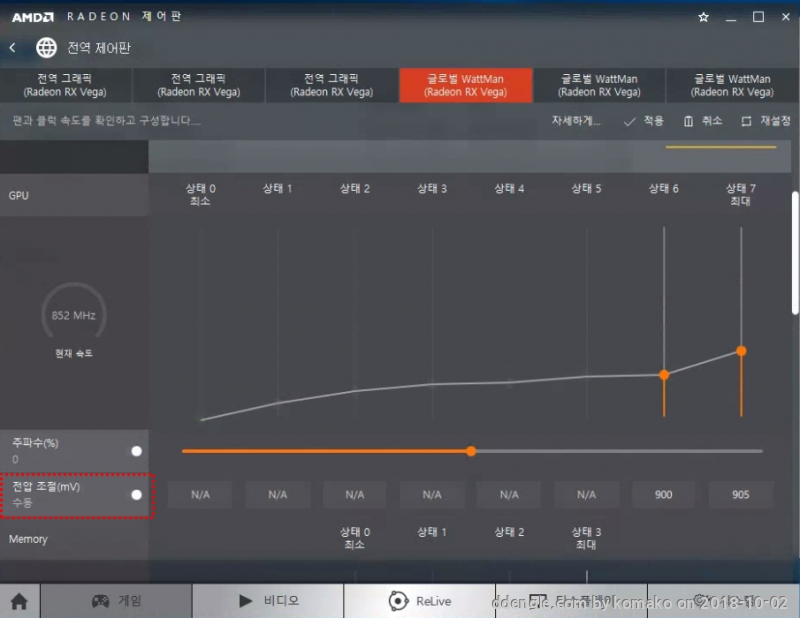
Task: Click the trash icon next to 취소
Action: 688,121
